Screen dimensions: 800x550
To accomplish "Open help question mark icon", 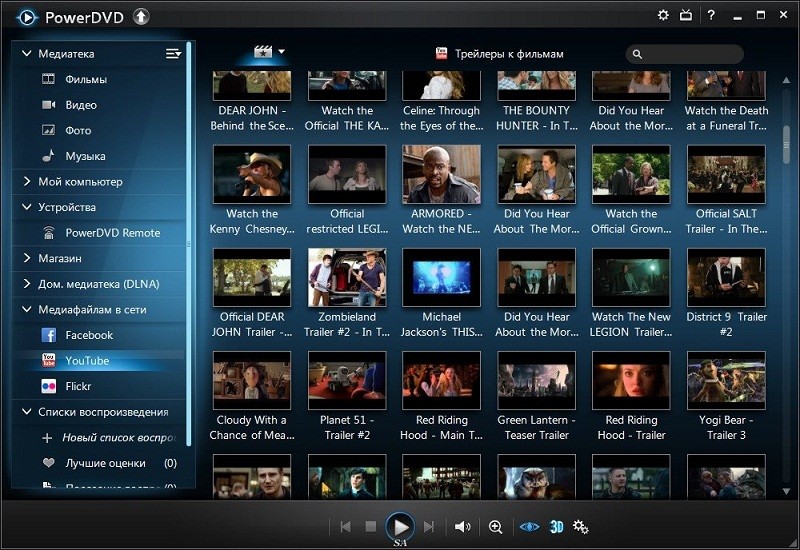I will [711, 15].
